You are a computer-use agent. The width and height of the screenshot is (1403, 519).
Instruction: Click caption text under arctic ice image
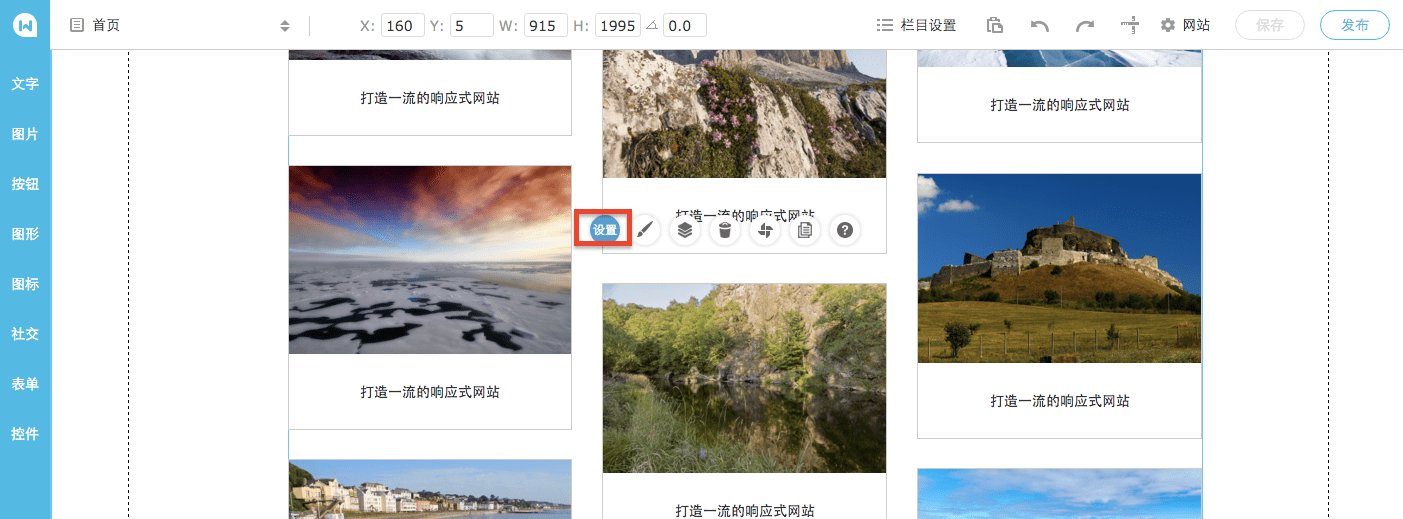430,392
